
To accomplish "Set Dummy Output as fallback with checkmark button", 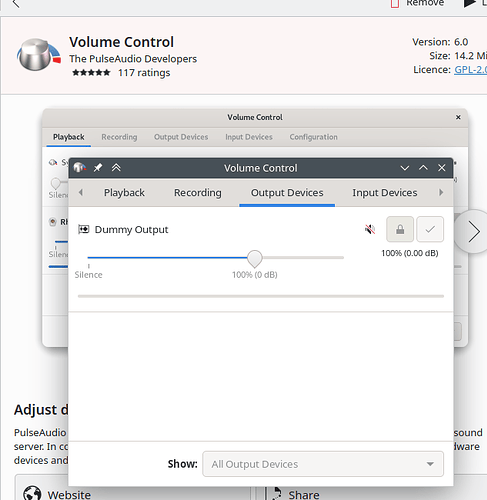I will tap(430, 229).
